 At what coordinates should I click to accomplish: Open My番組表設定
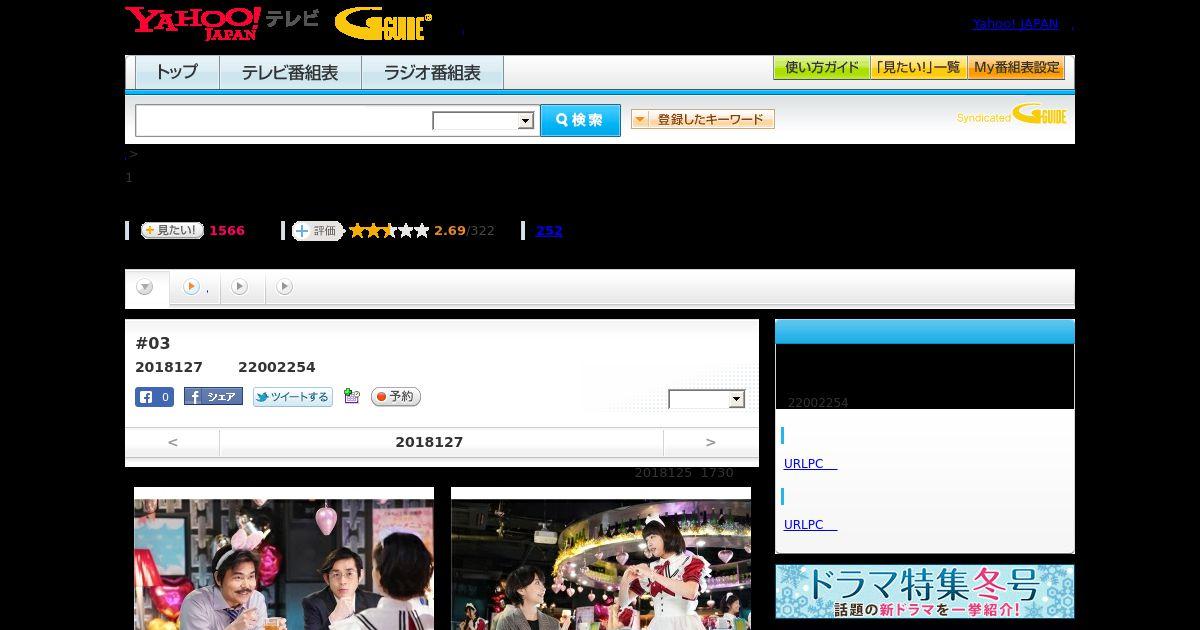1016,67
